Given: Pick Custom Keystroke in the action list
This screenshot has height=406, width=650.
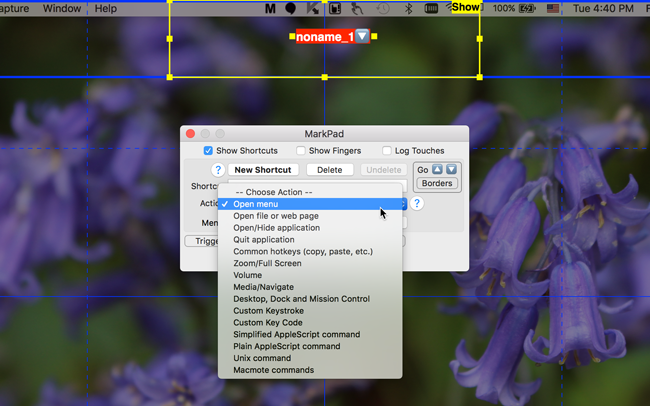Looking at the screenshot, I should tap(270, 310).
